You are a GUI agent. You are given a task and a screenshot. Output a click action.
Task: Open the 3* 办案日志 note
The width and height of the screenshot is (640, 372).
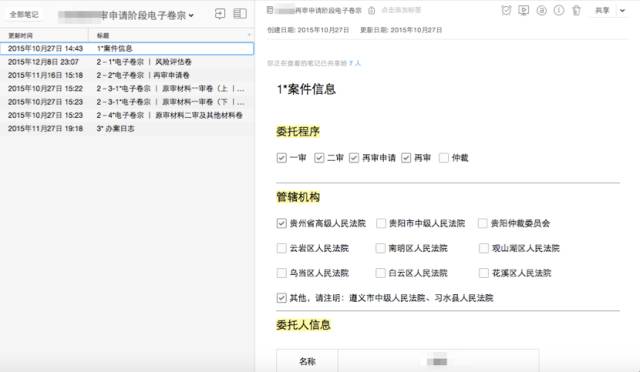(127, 128)
